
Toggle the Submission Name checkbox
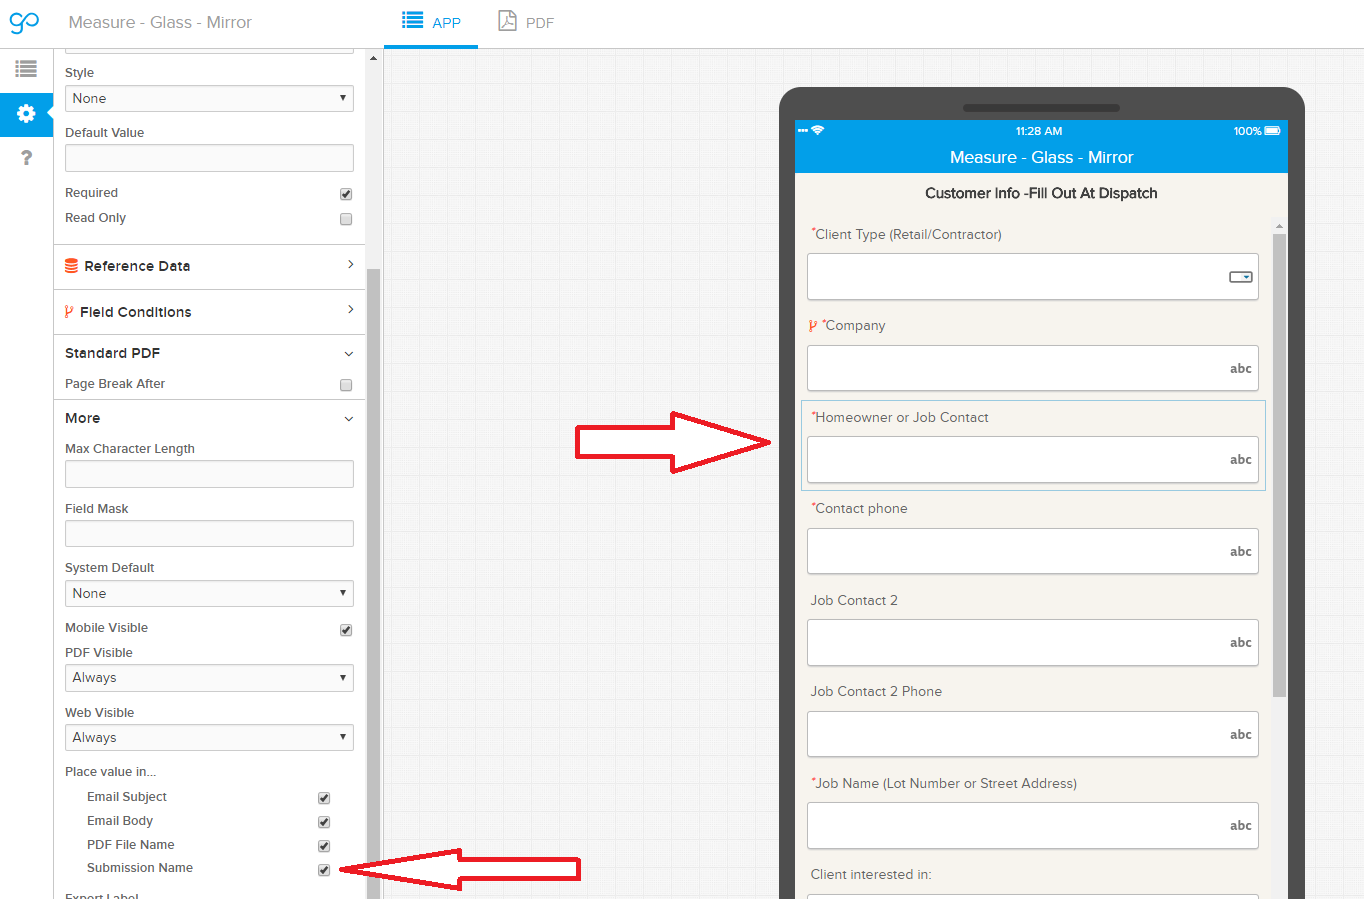tap(324, 870)
